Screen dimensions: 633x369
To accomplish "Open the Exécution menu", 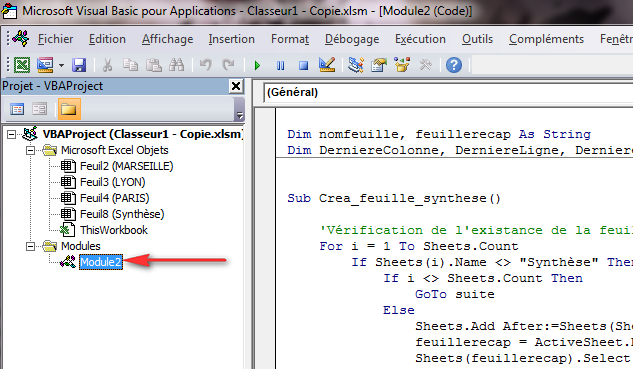I will click(420, 39).
